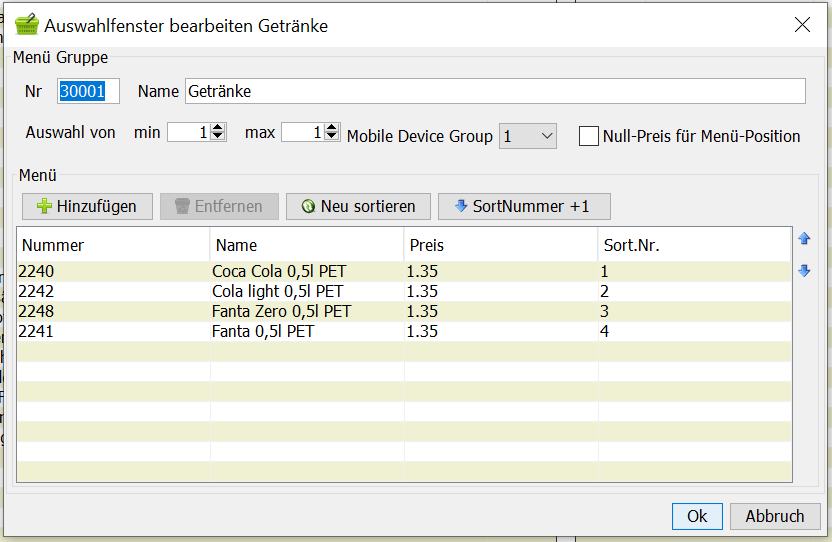Sort table by Nummer column header

coord(113,245)
